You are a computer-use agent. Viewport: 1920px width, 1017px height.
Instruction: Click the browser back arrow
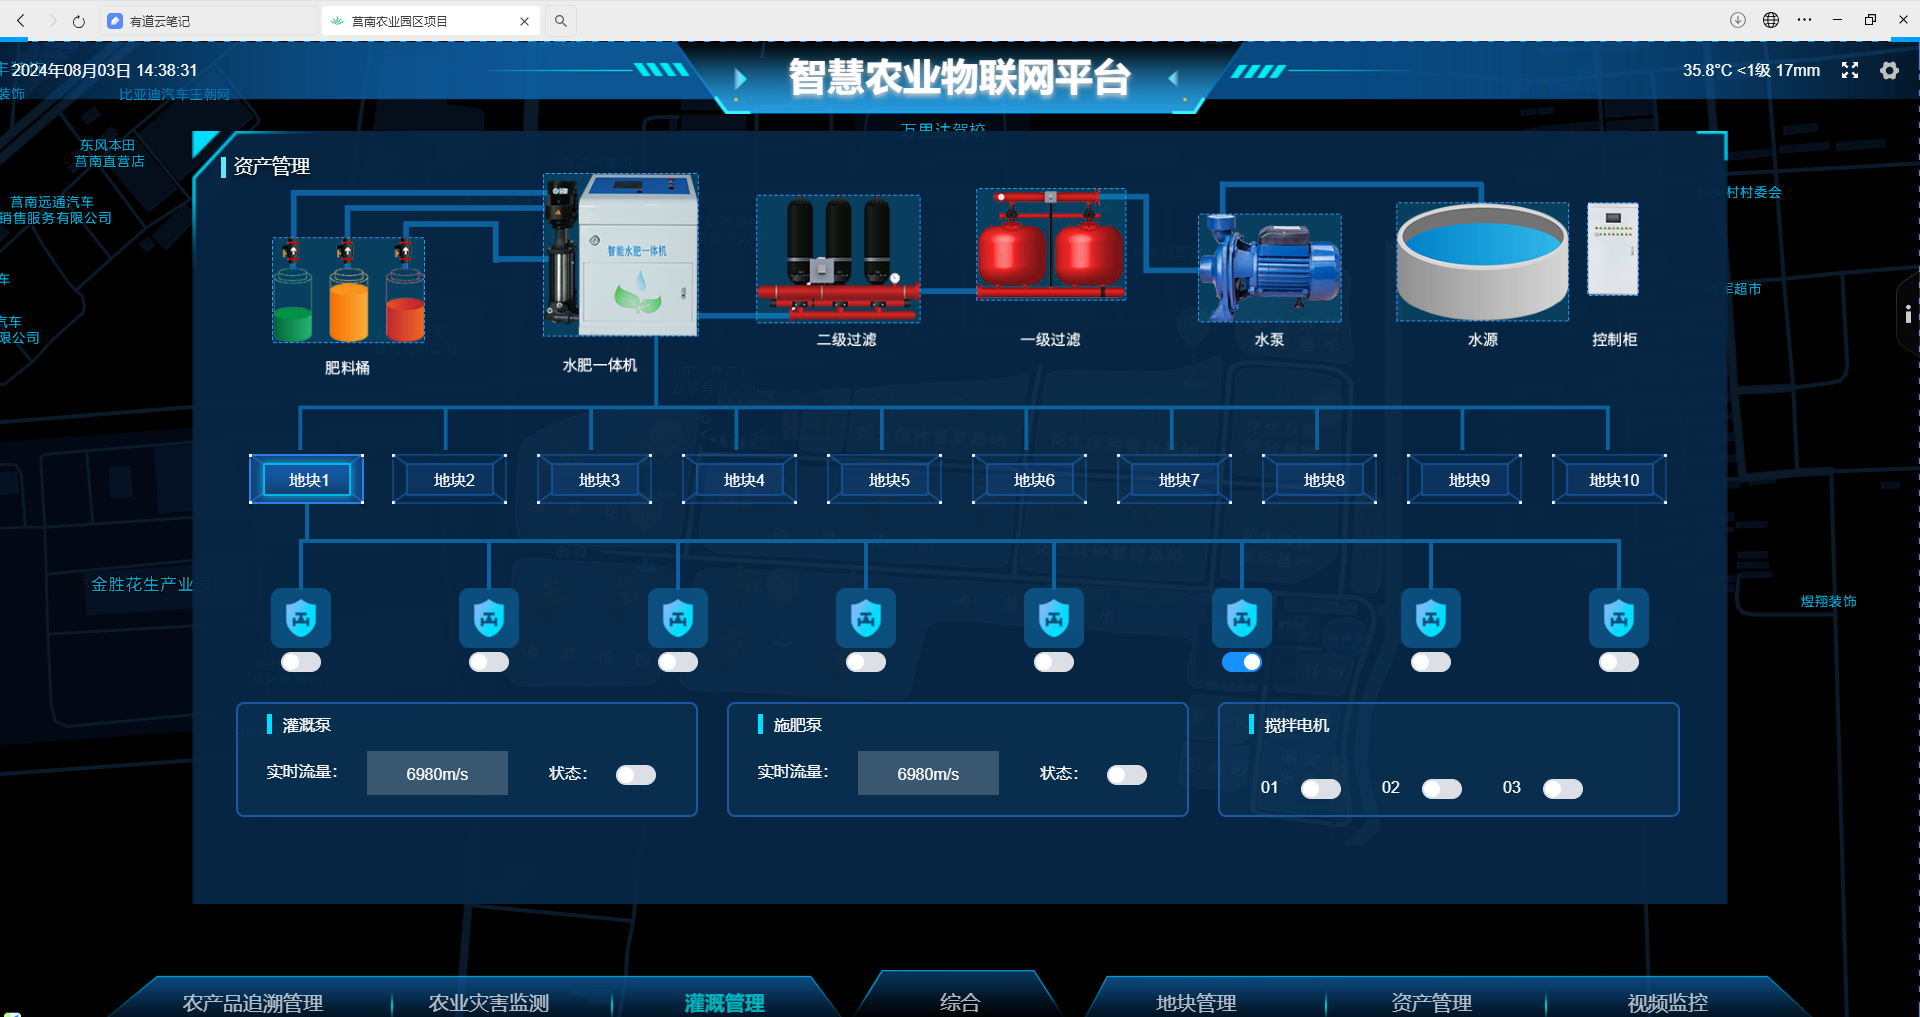coord(21,20)
